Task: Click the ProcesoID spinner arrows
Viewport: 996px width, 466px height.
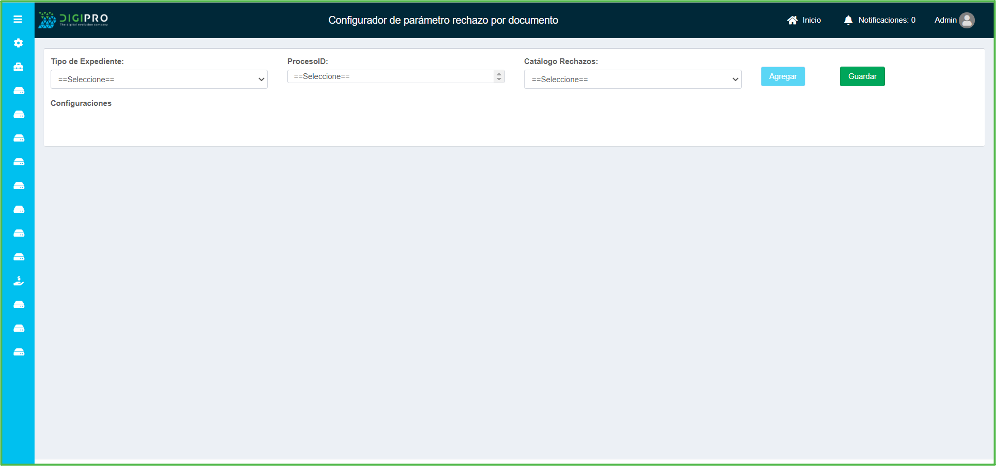Action: [499, 76]
